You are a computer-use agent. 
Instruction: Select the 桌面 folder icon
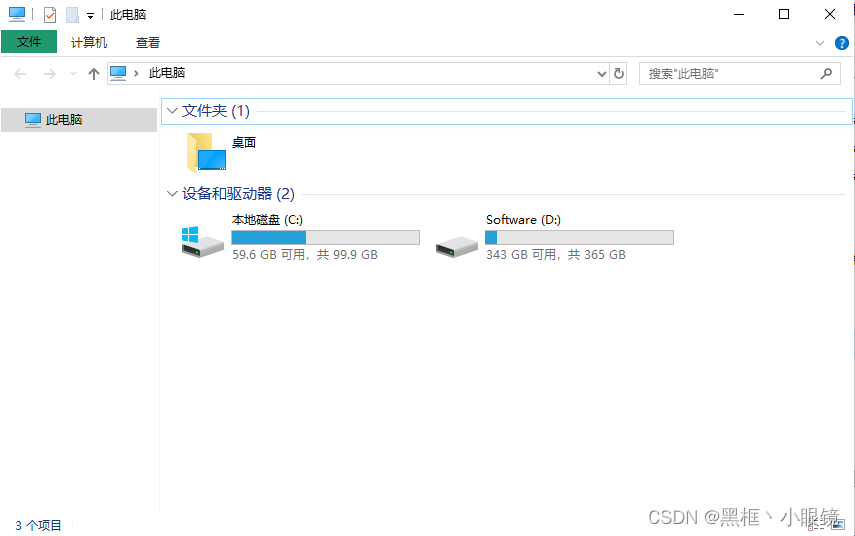pyautogui.click(x=206, y=153)
